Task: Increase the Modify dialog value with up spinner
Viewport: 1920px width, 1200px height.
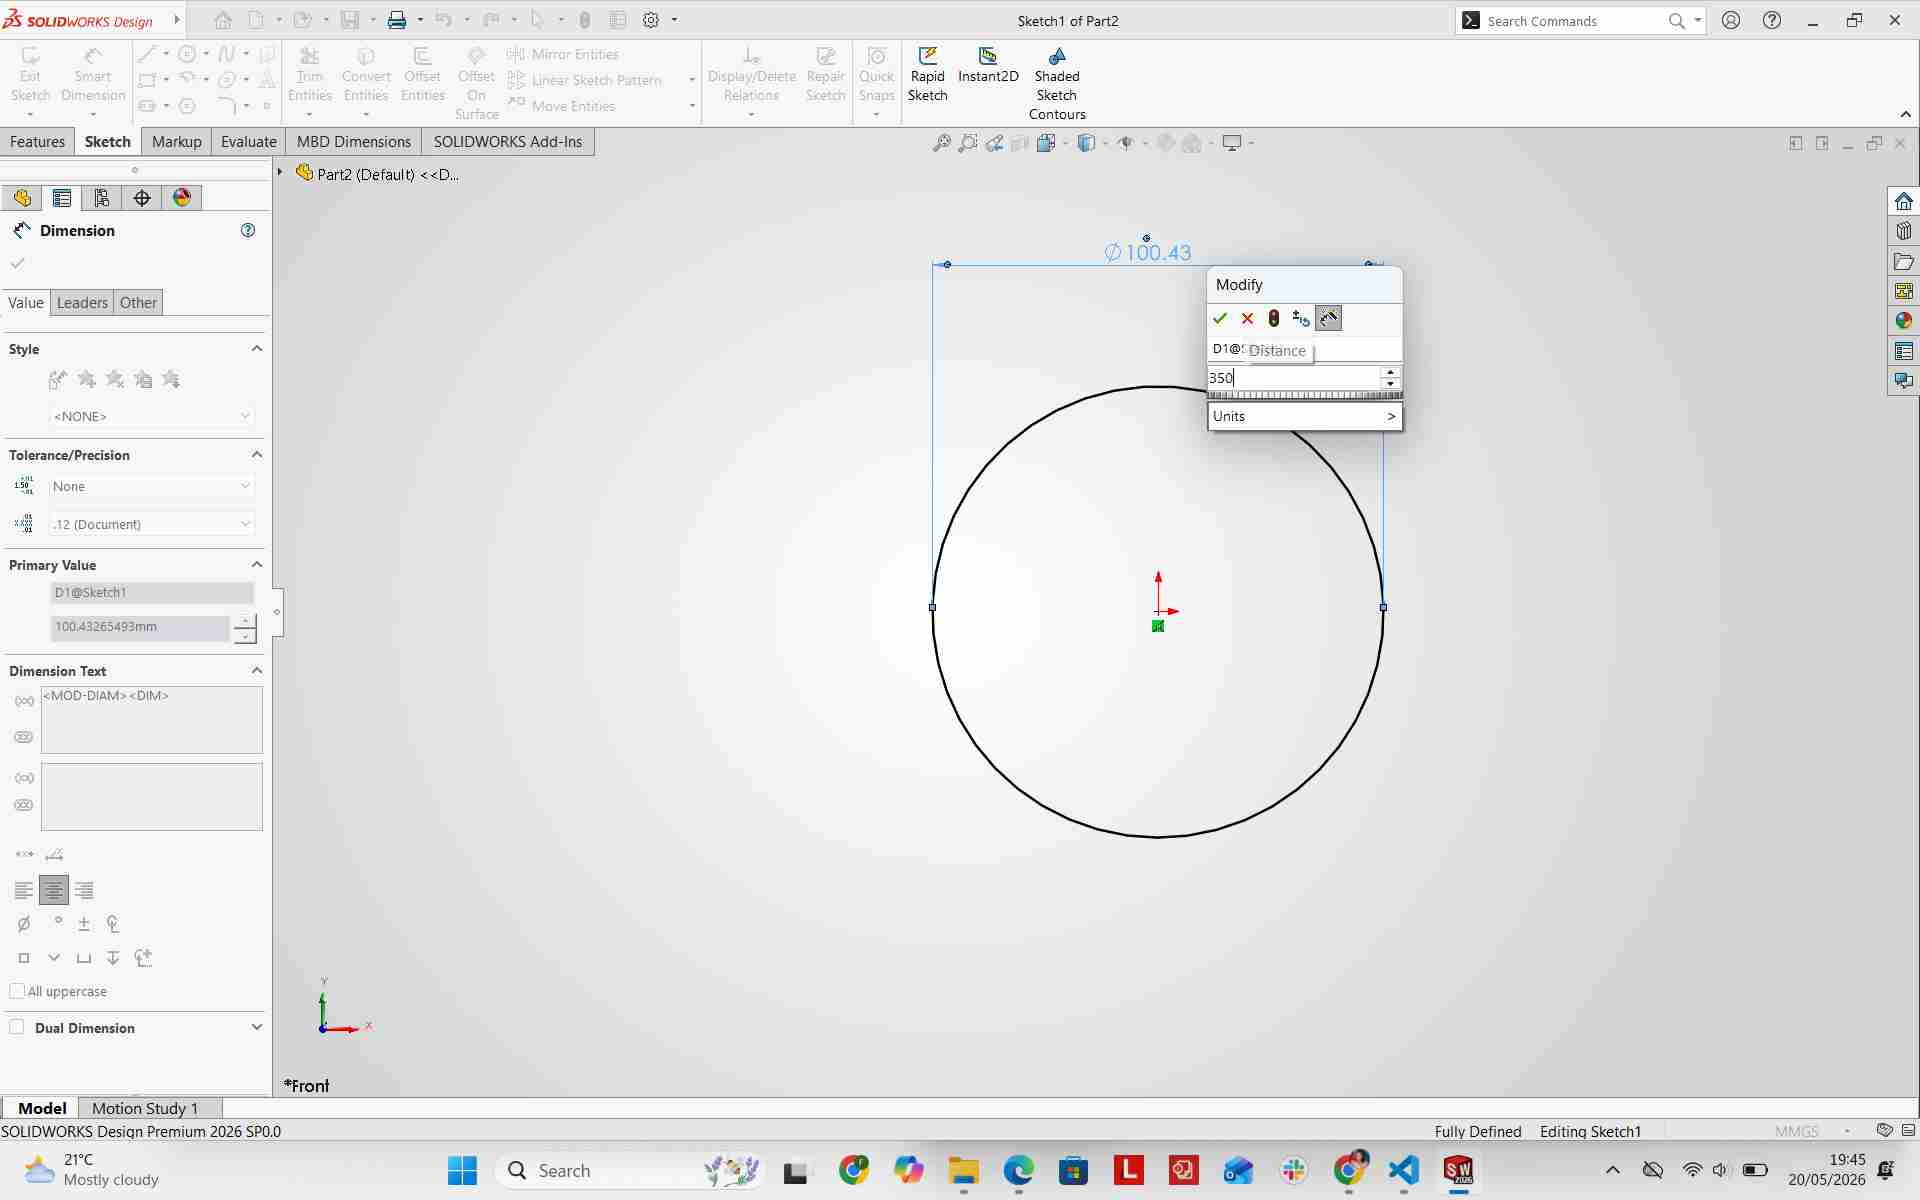Action: click(1390, 372)
